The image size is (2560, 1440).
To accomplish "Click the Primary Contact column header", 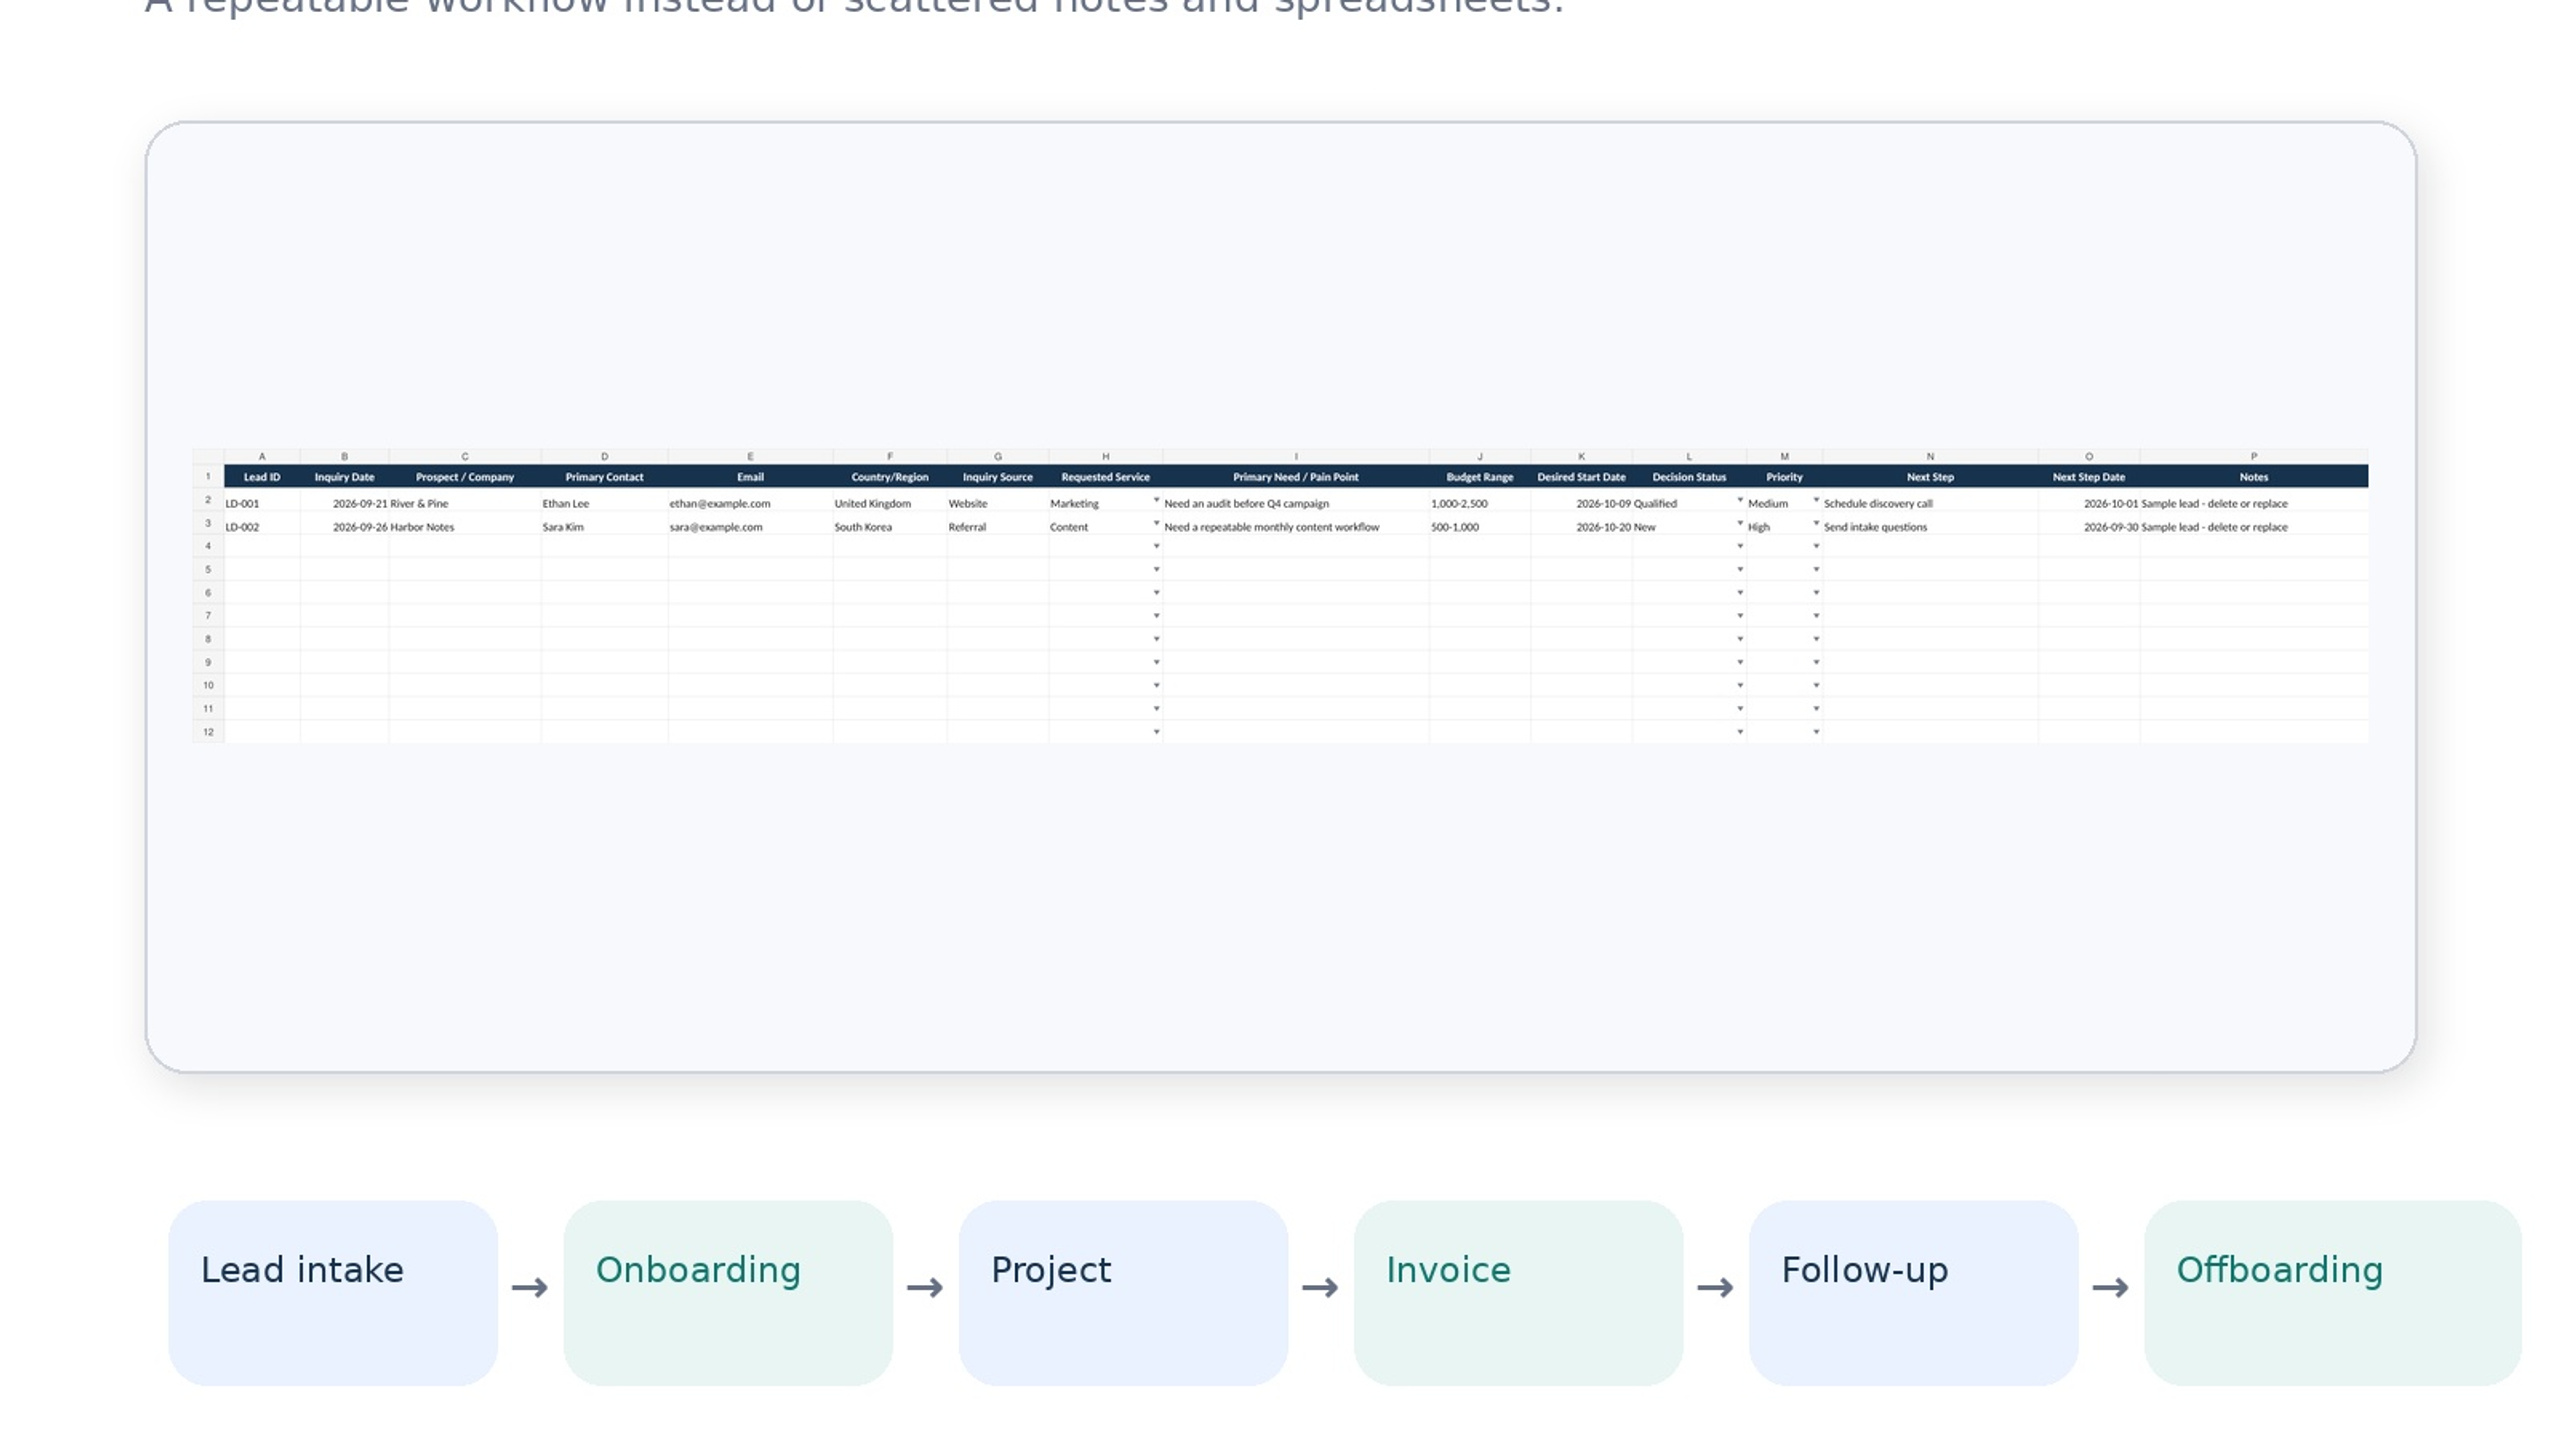I will (x=604, y=477).
